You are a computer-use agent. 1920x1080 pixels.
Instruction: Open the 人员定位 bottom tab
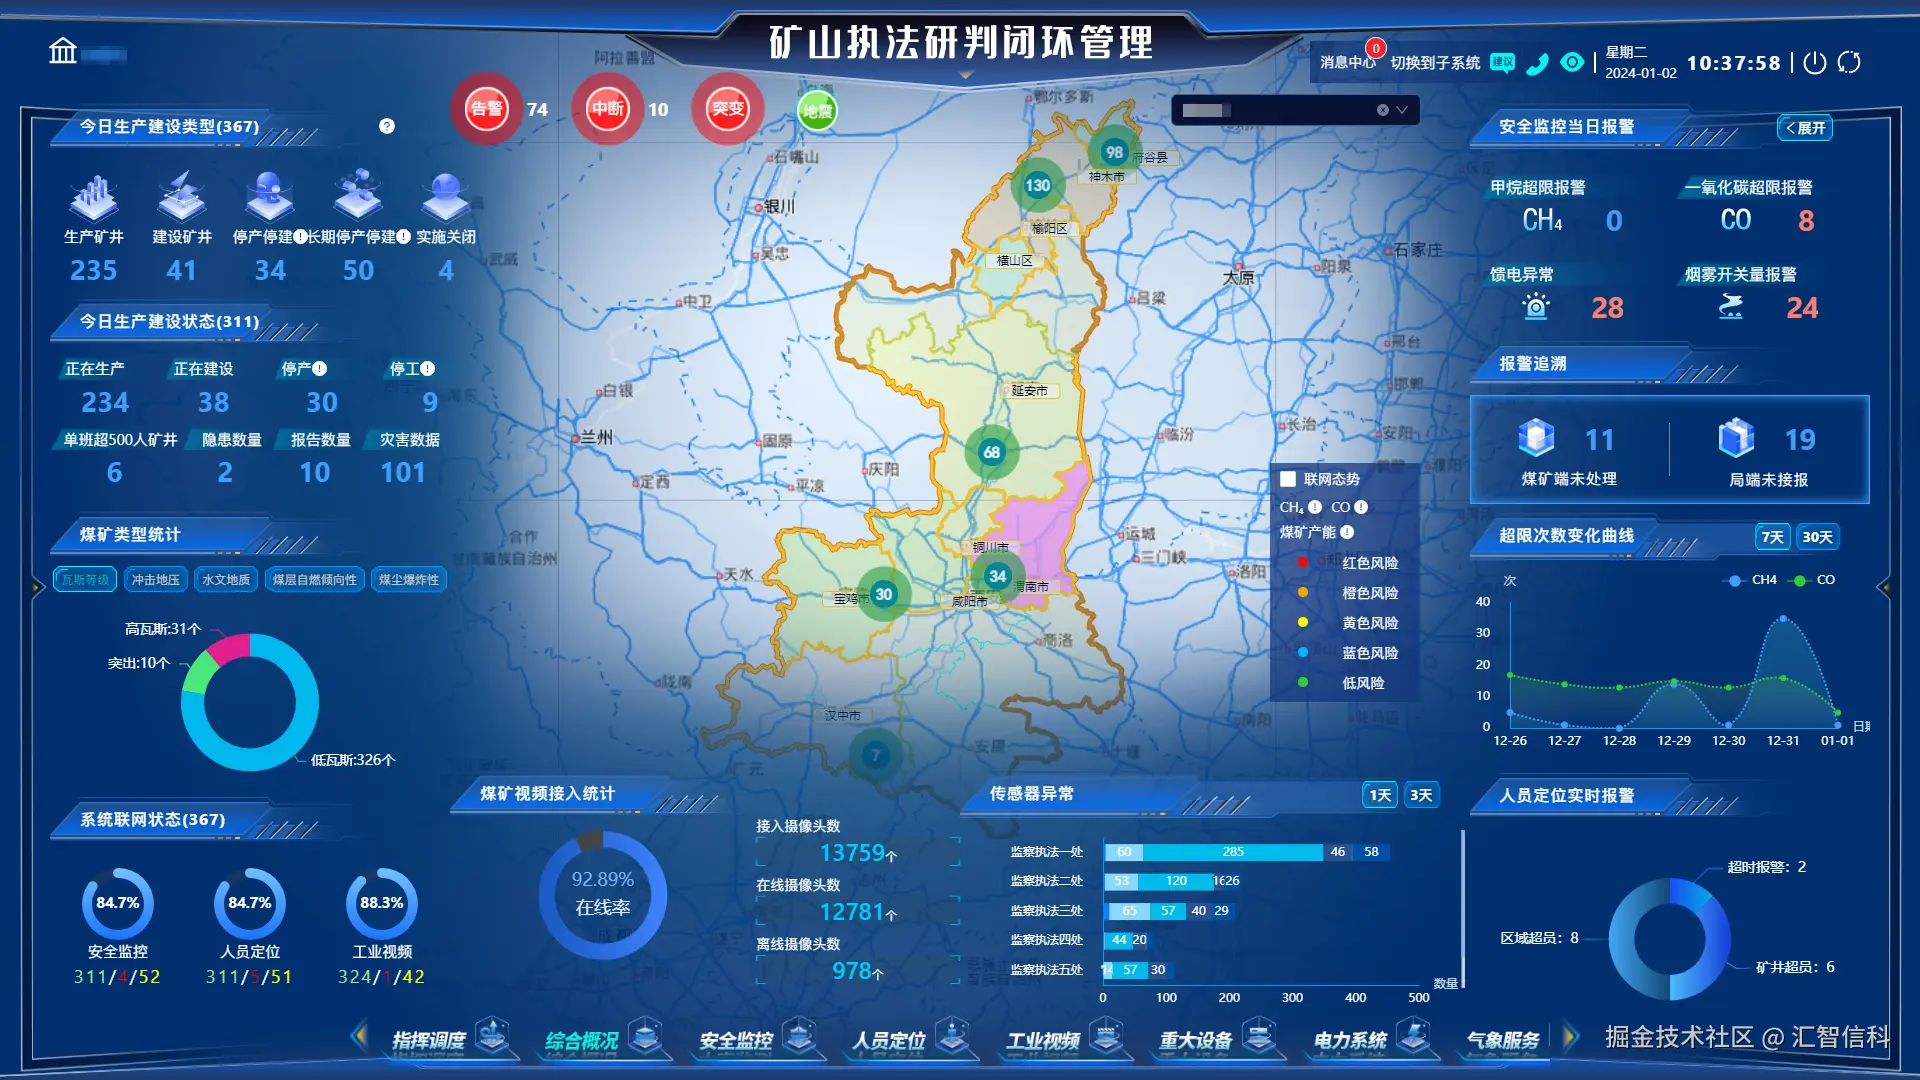coord(889,1040)
